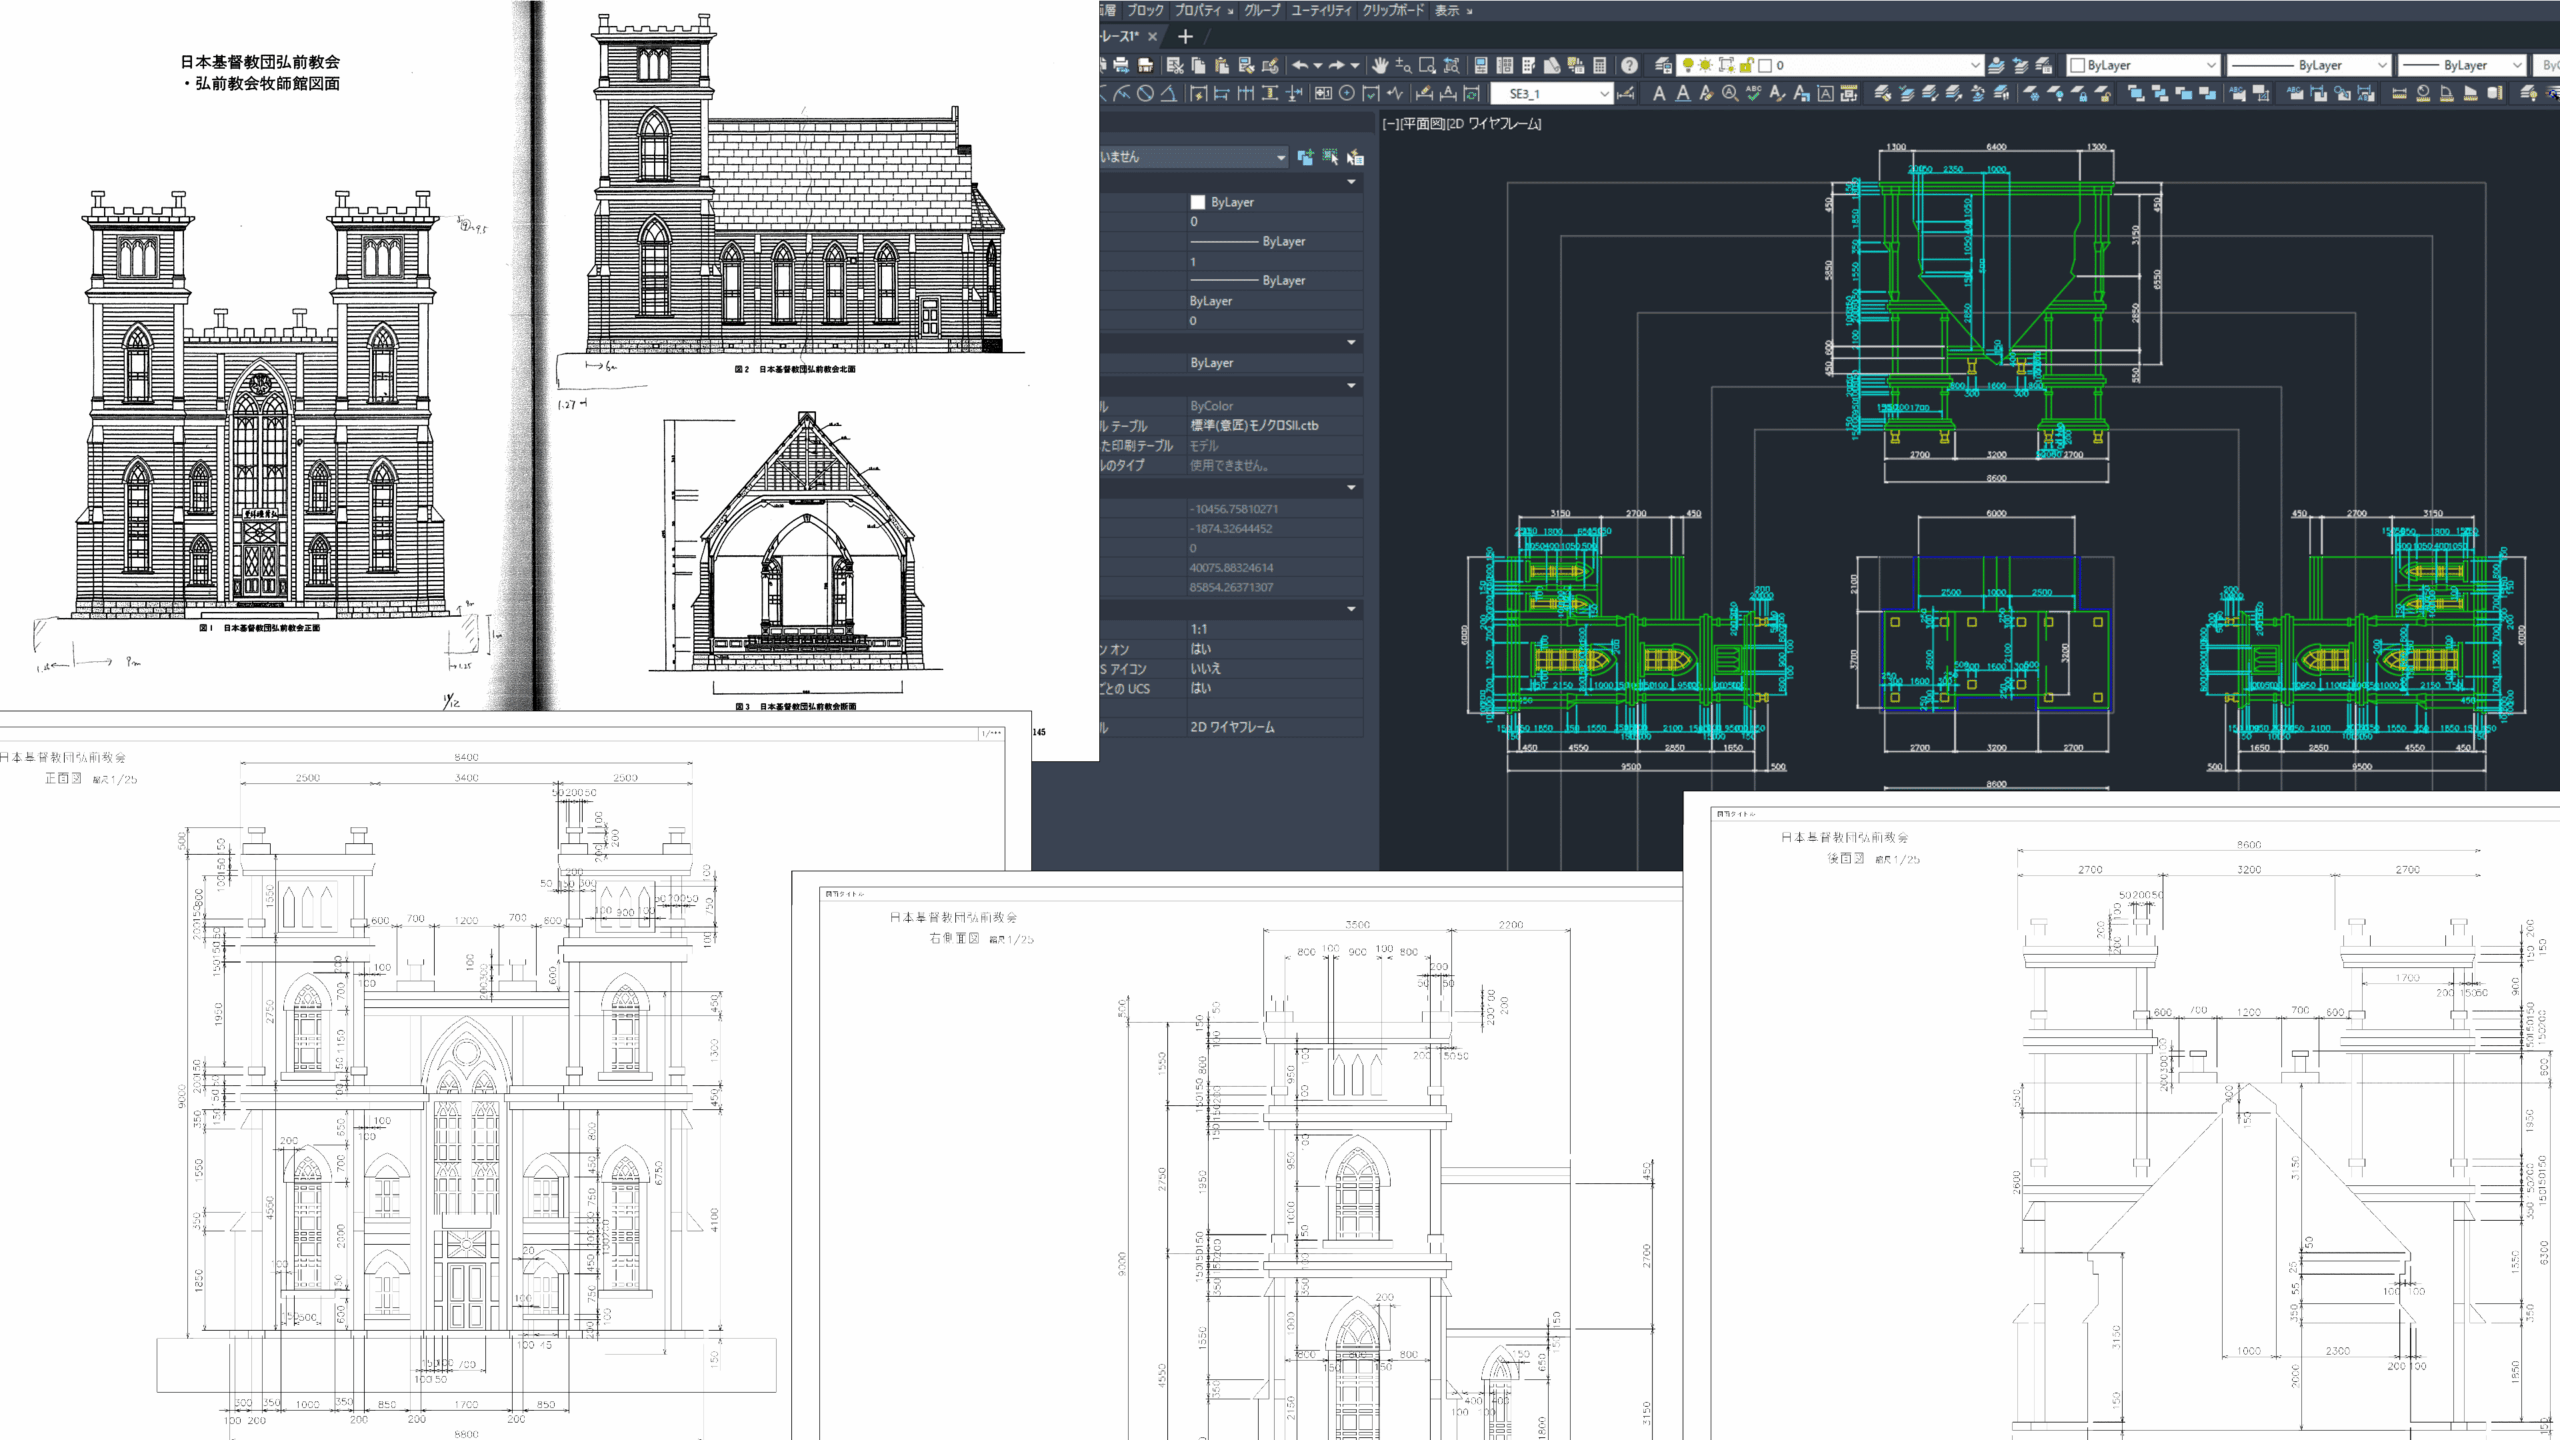
Task: Toggle layer on/off lightbulb in layer dropdown
Action: point(1687,65)
